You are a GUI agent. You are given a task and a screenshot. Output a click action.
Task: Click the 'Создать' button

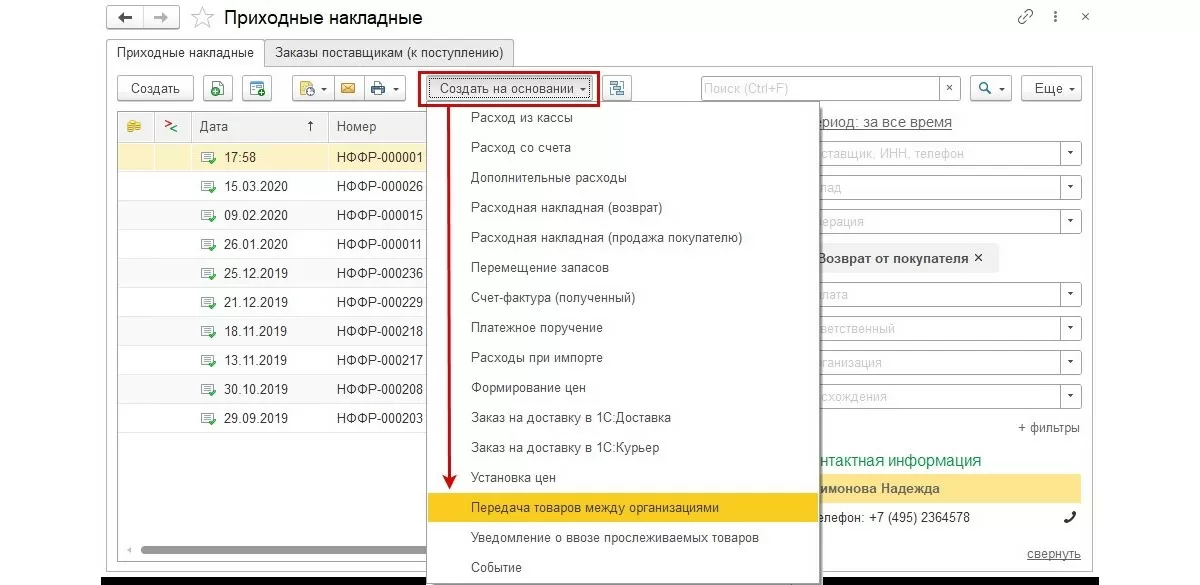pyautogui.click(x=155, y=89)
